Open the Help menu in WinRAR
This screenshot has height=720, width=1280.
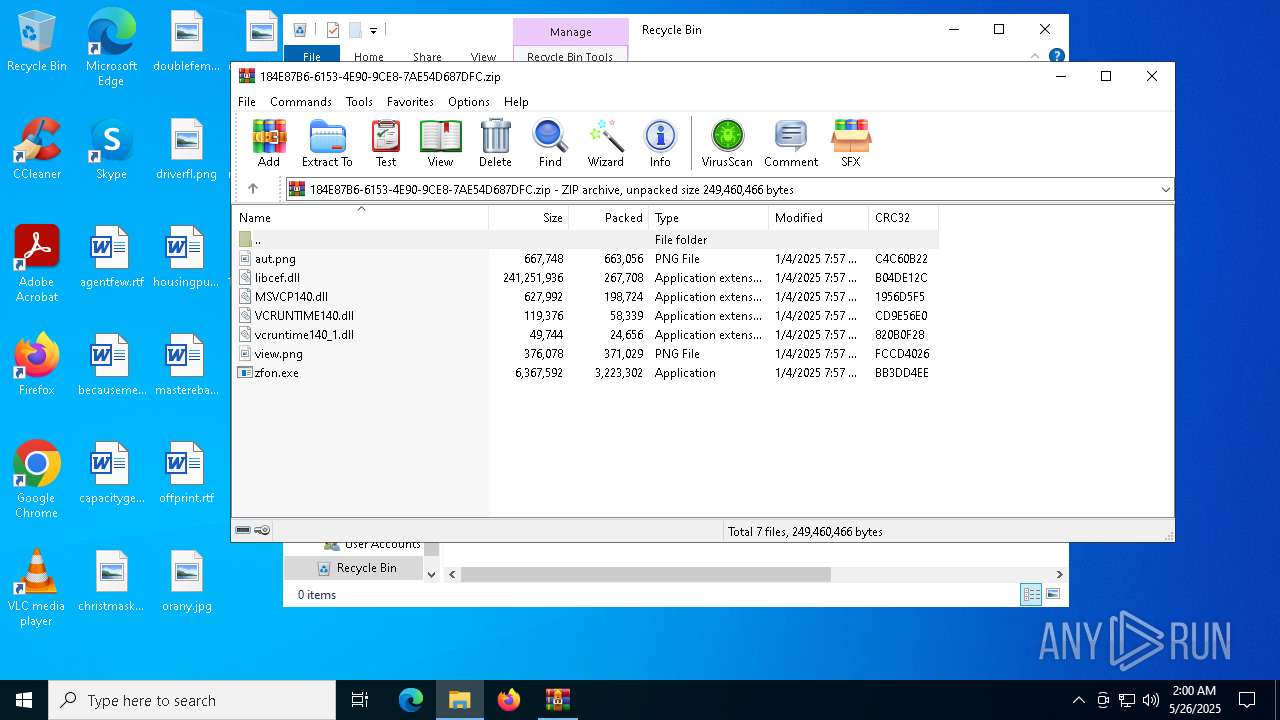click(x=516, y=102)
